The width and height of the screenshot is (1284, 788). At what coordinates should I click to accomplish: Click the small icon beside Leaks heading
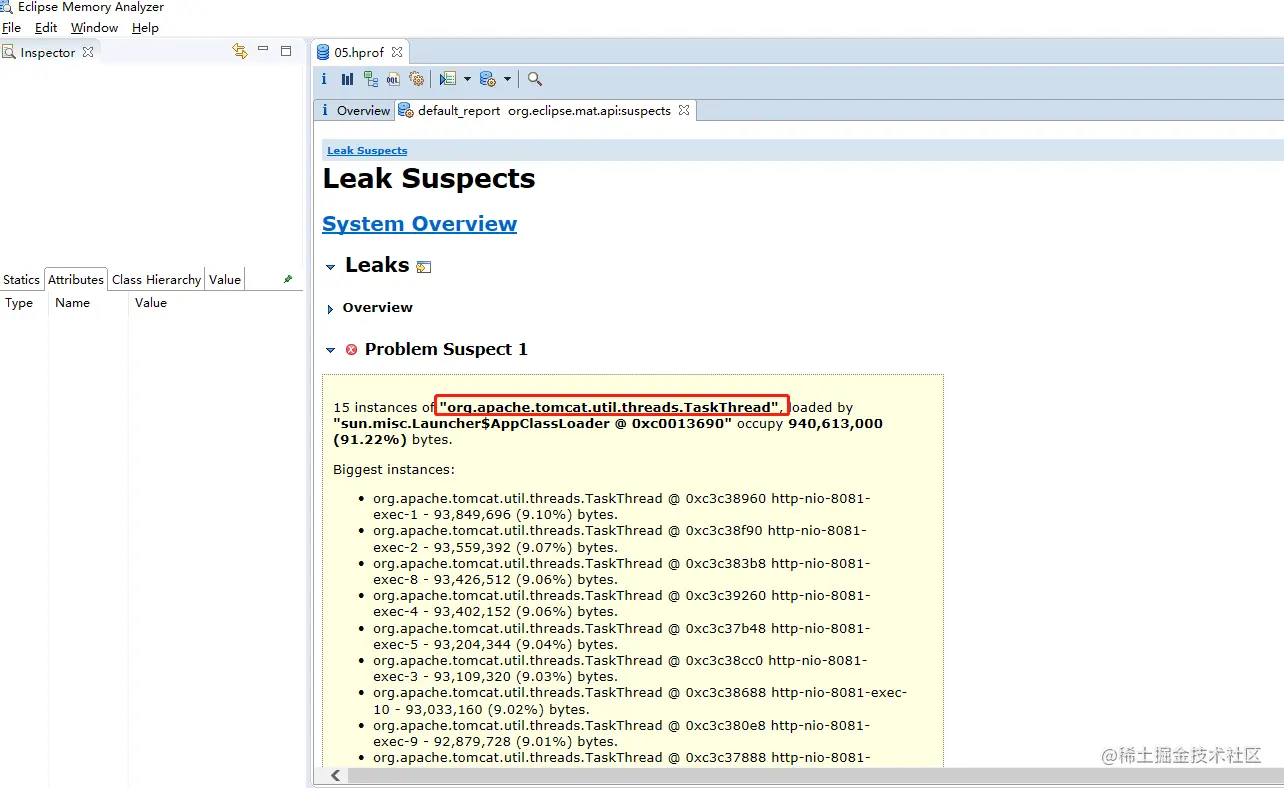pyautogui.click(x=424, y=267)
